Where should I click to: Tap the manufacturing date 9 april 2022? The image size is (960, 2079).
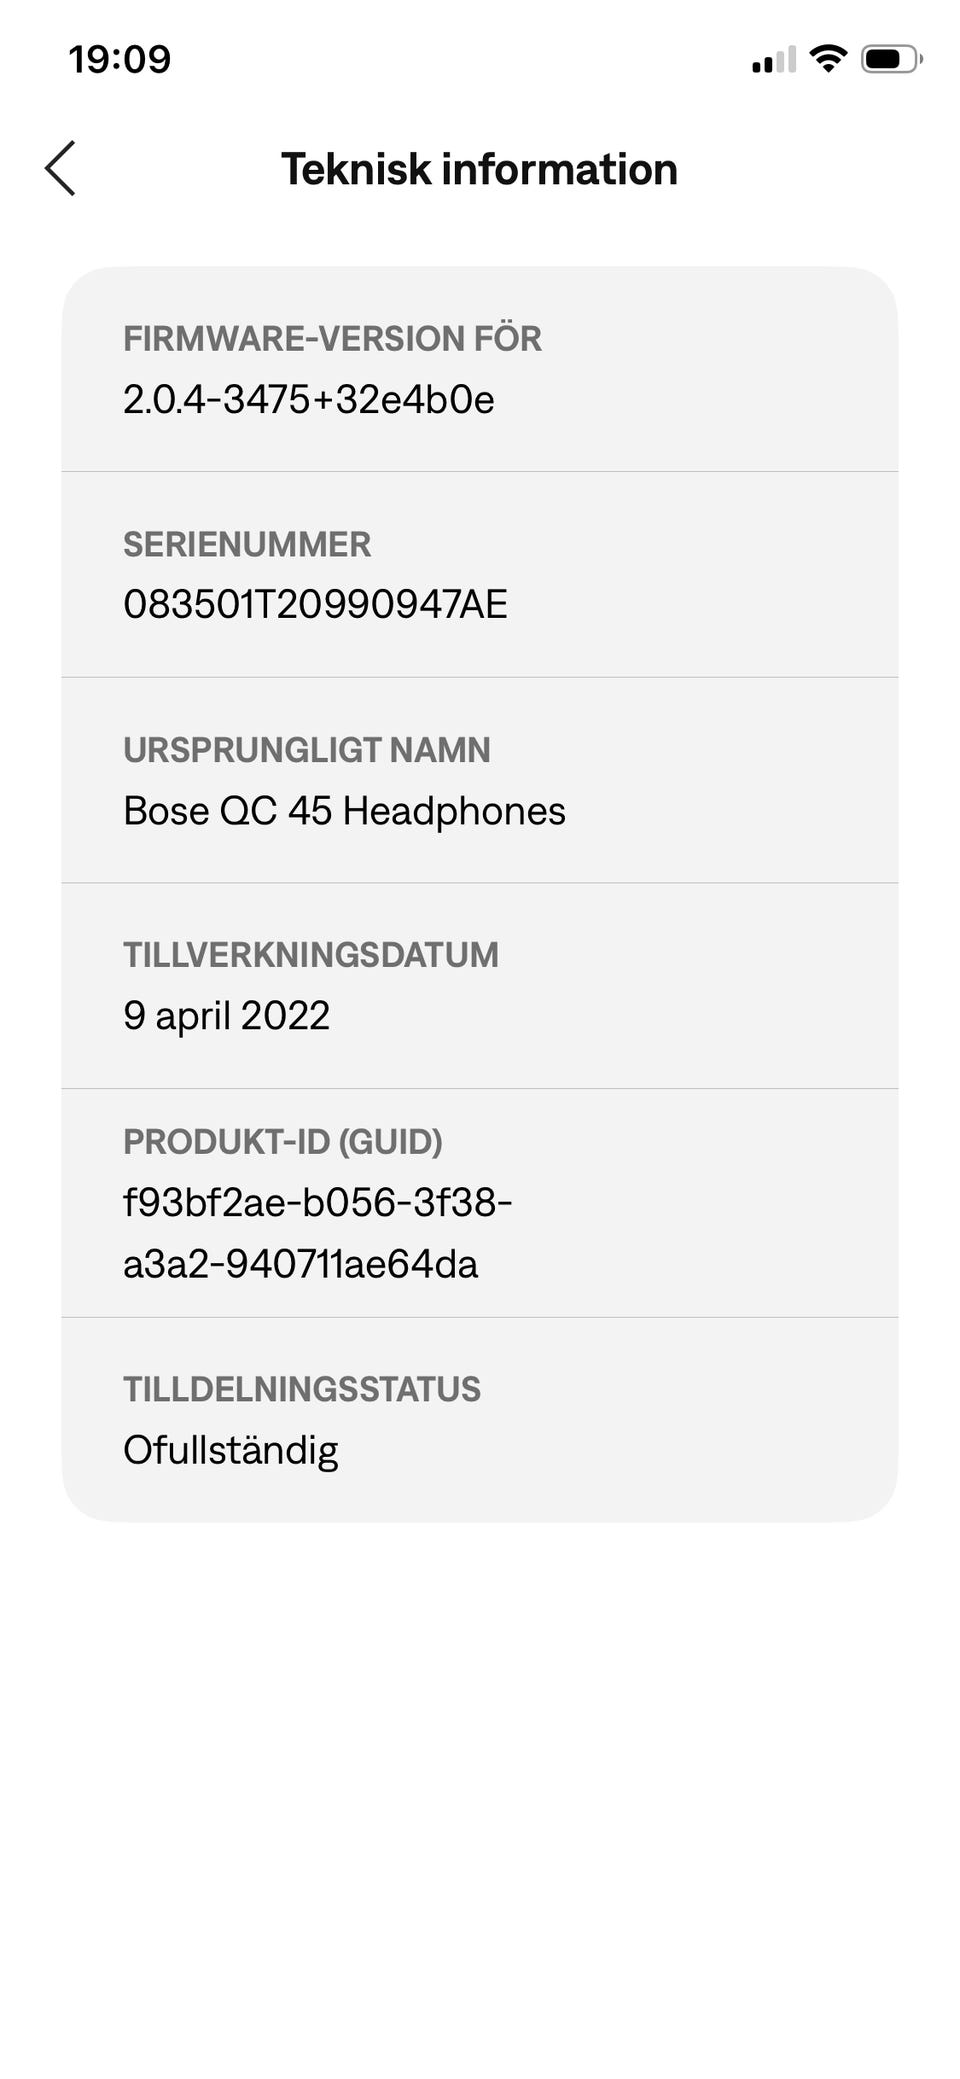click(x=226, y=1016)
